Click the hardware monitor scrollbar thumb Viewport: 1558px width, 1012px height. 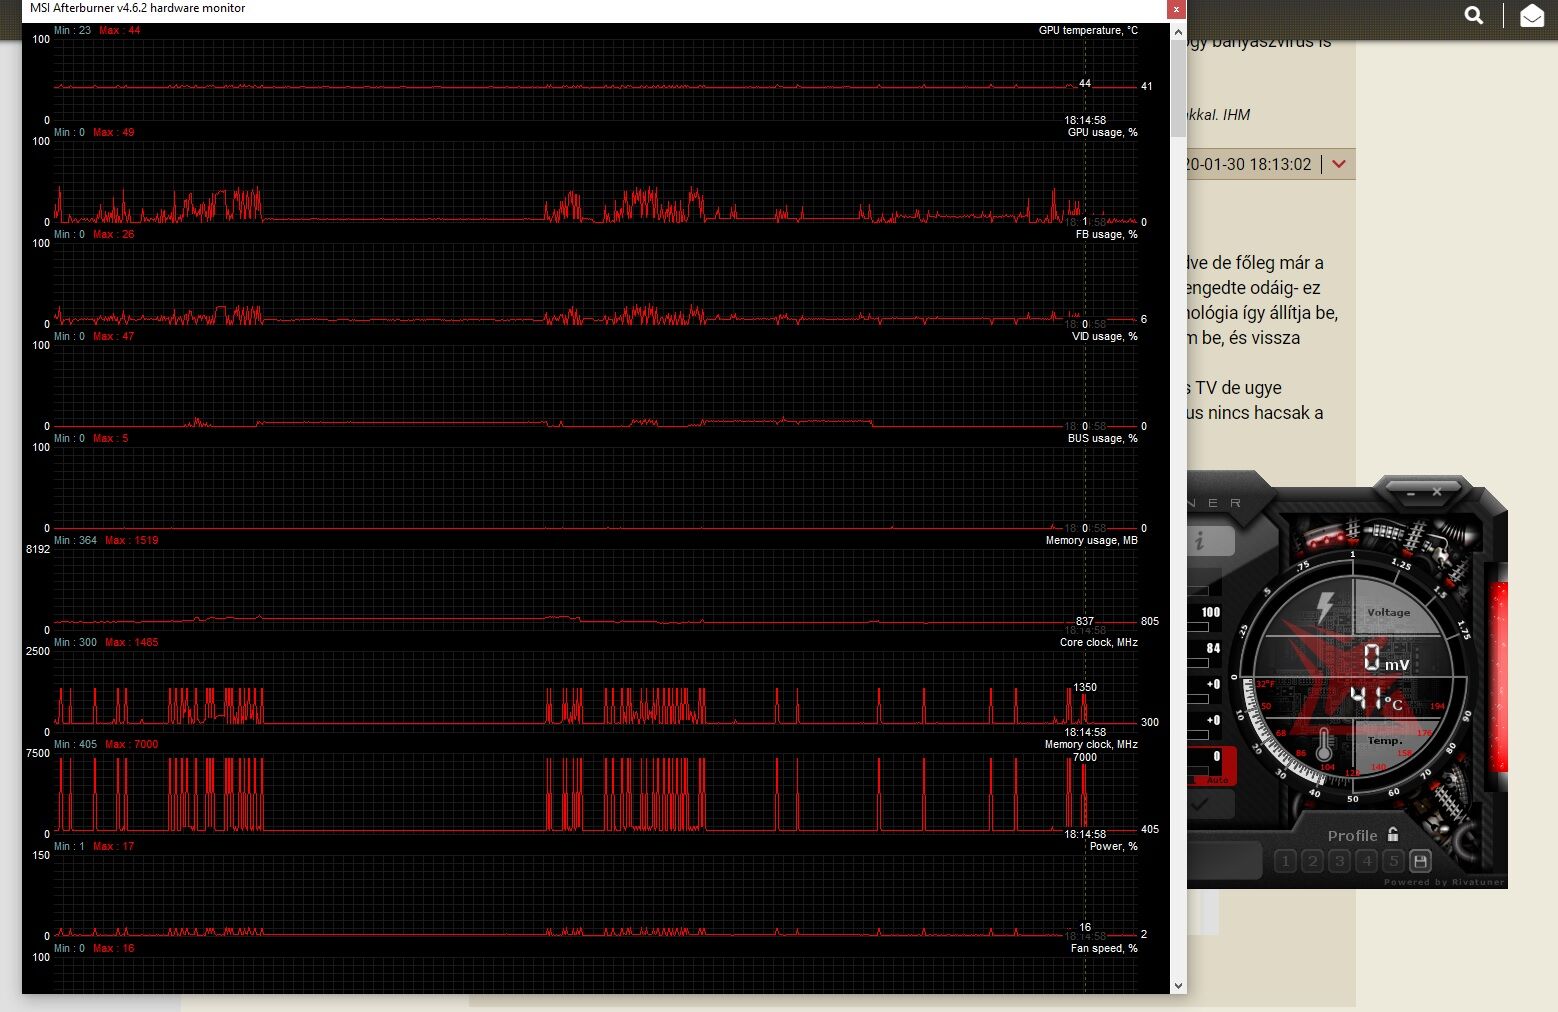tap(1178, 88)
